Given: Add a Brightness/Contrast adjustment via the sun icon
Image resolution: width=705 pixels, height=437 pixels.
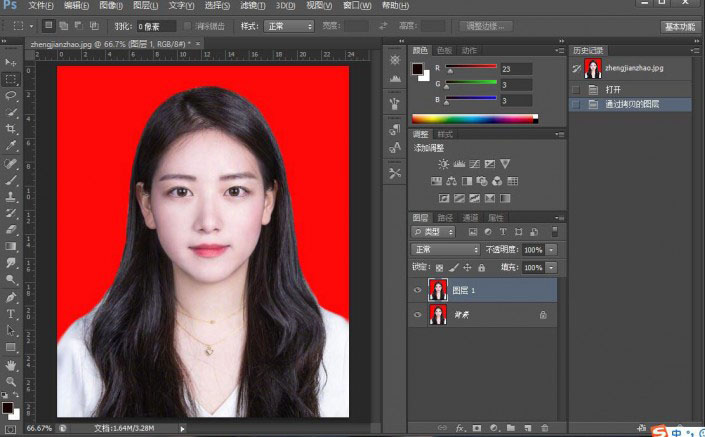Looking at the screenshot, I should pos(443,164).
